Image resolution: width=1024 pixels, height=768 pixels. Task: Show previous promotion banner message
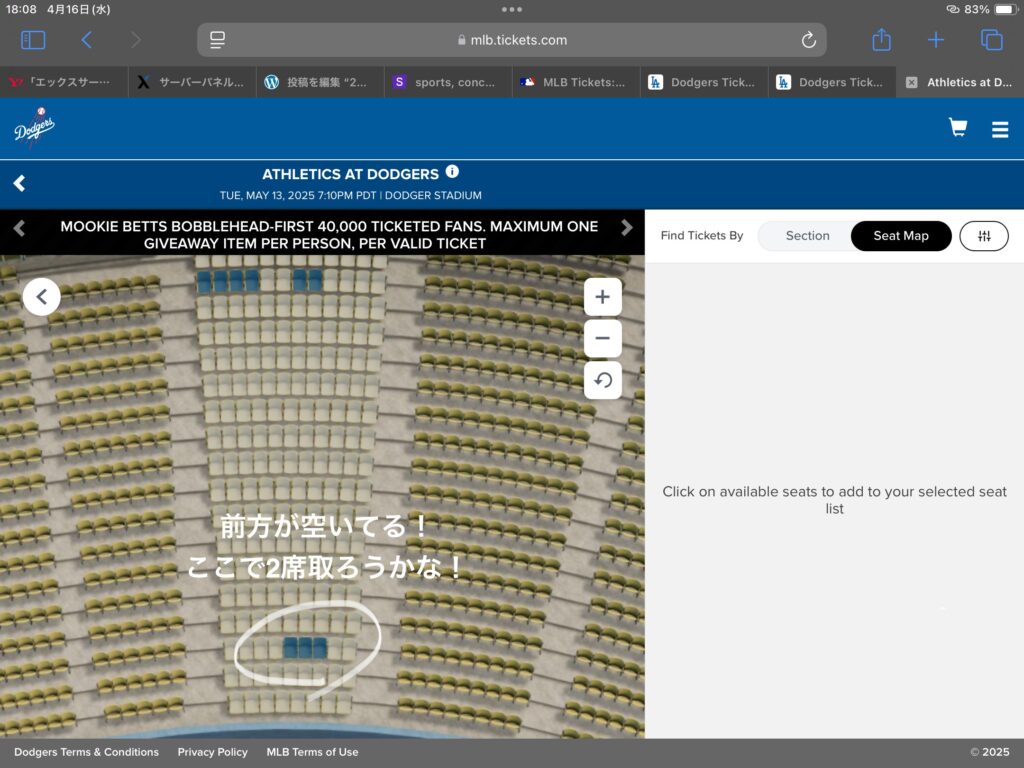(x=19, y=228)
